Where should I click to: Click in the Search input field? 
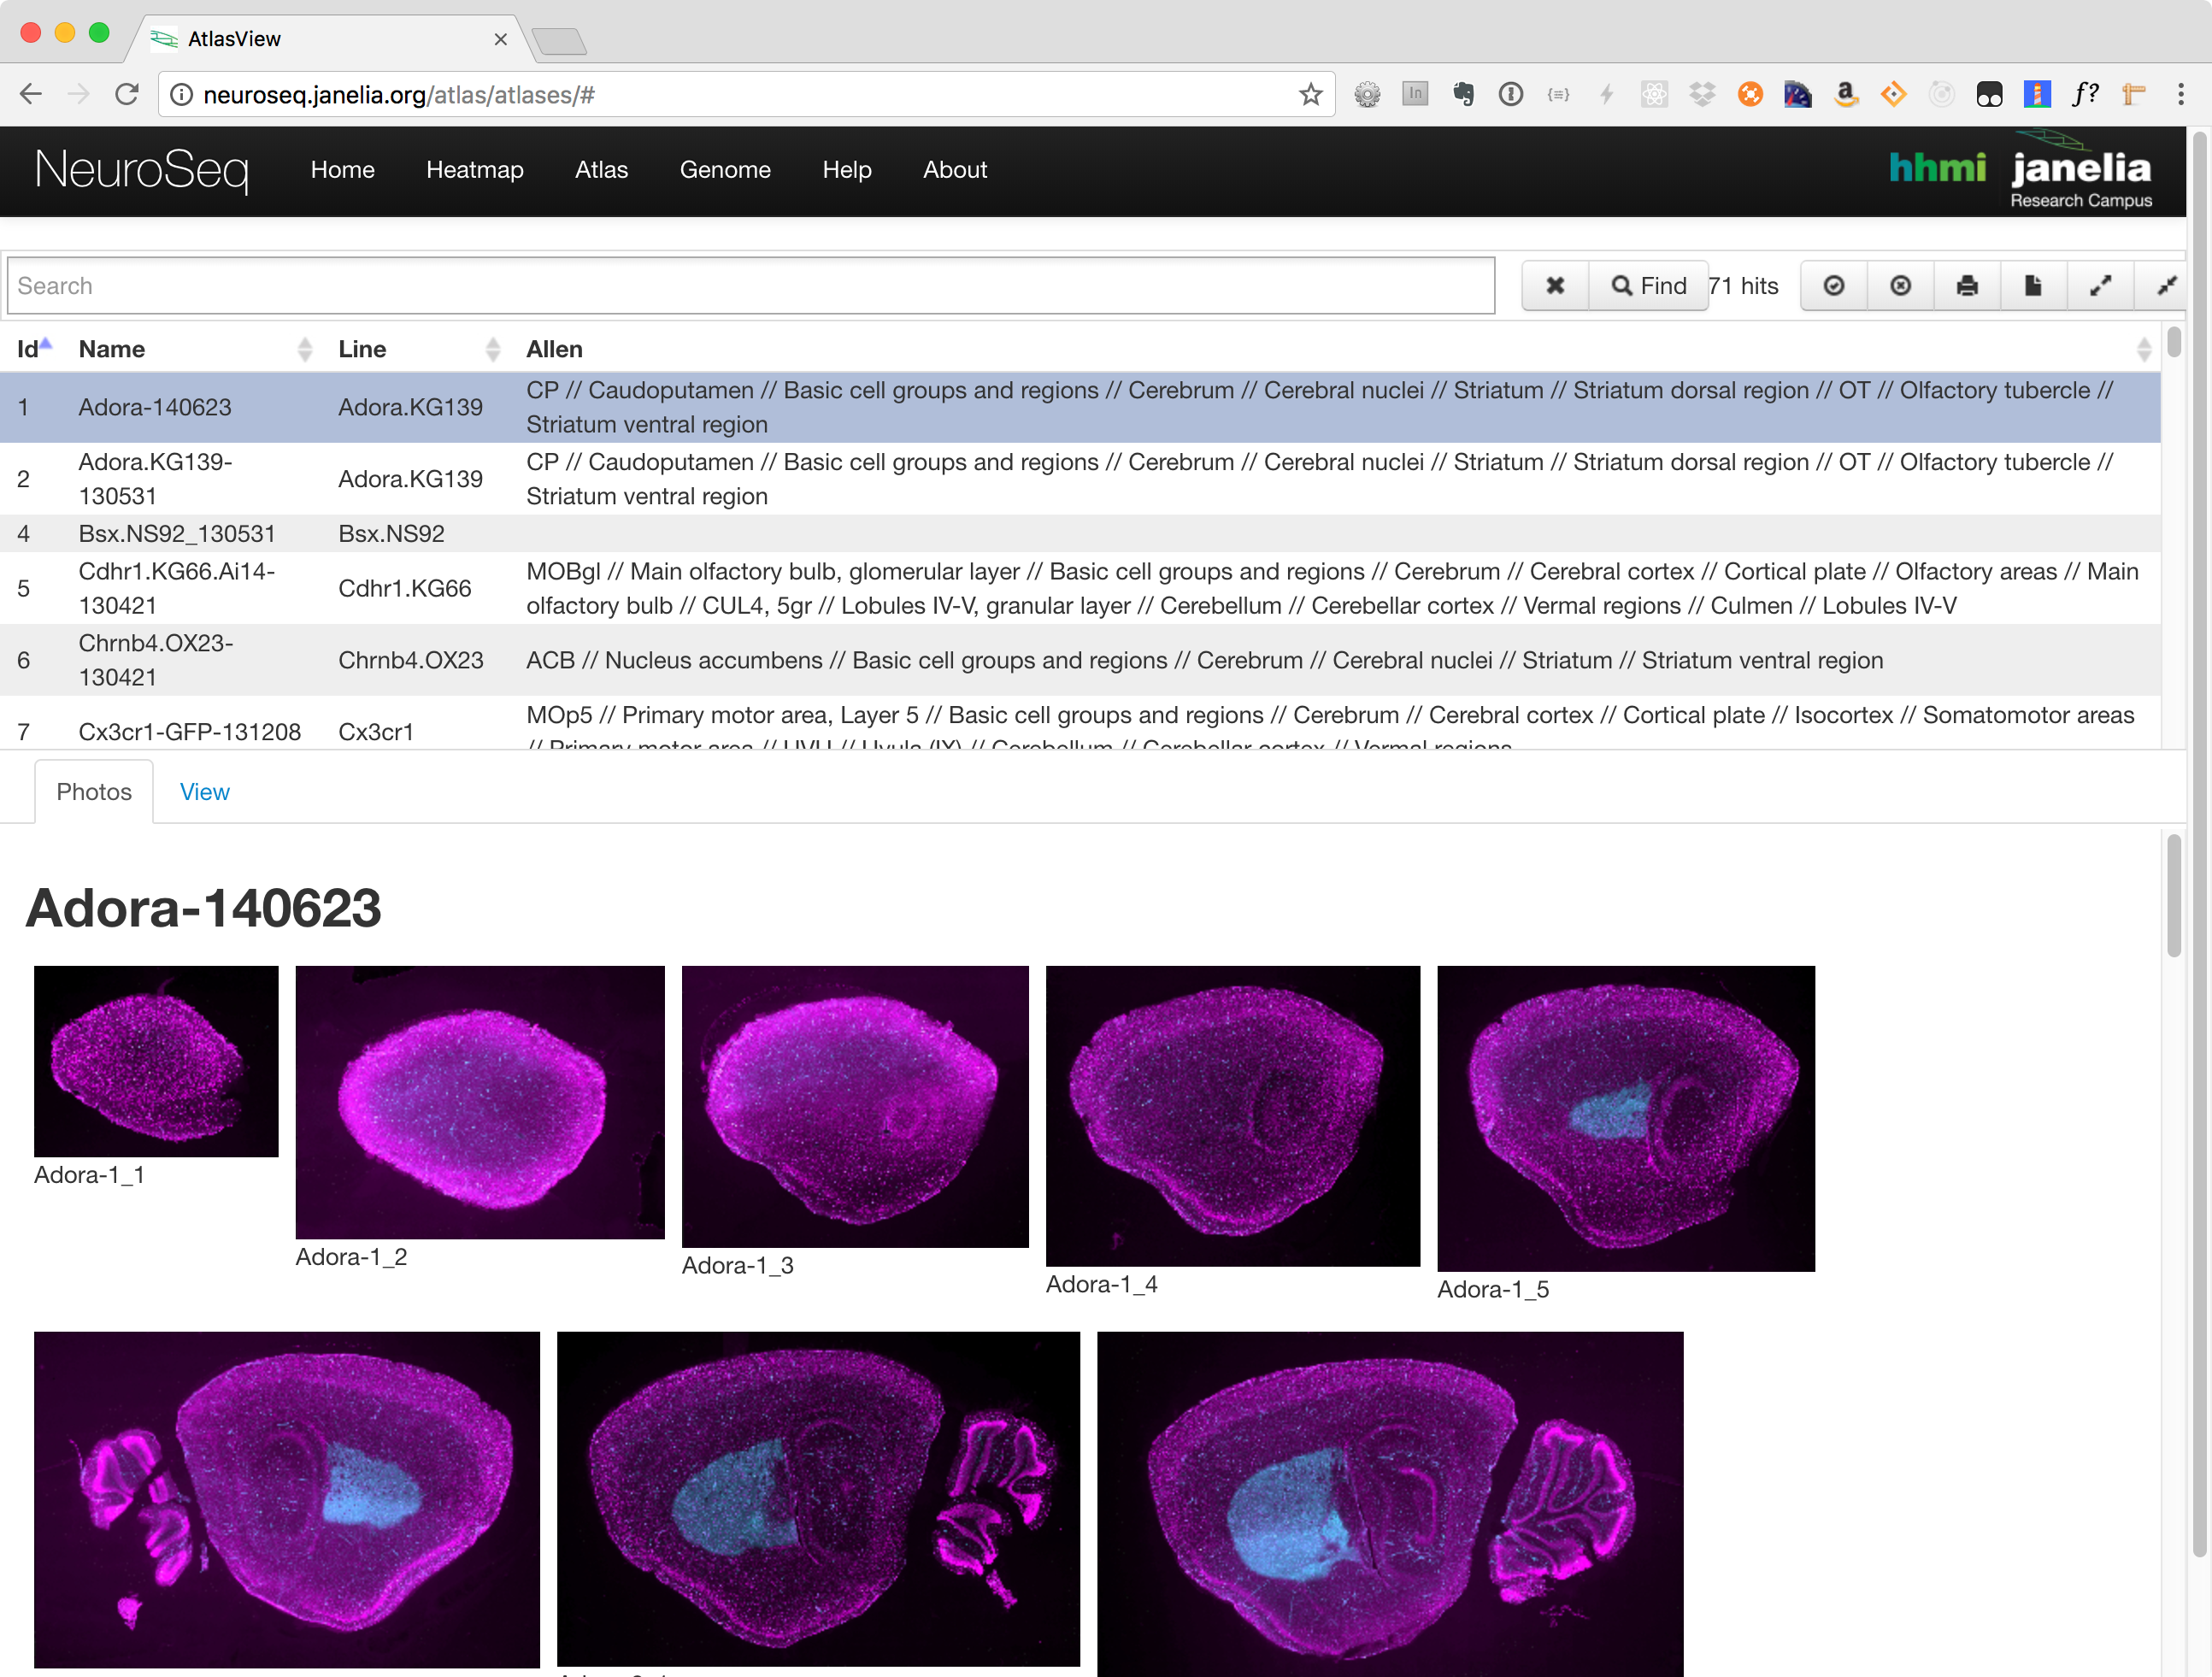pyautogui.click(x=751, y=286)
